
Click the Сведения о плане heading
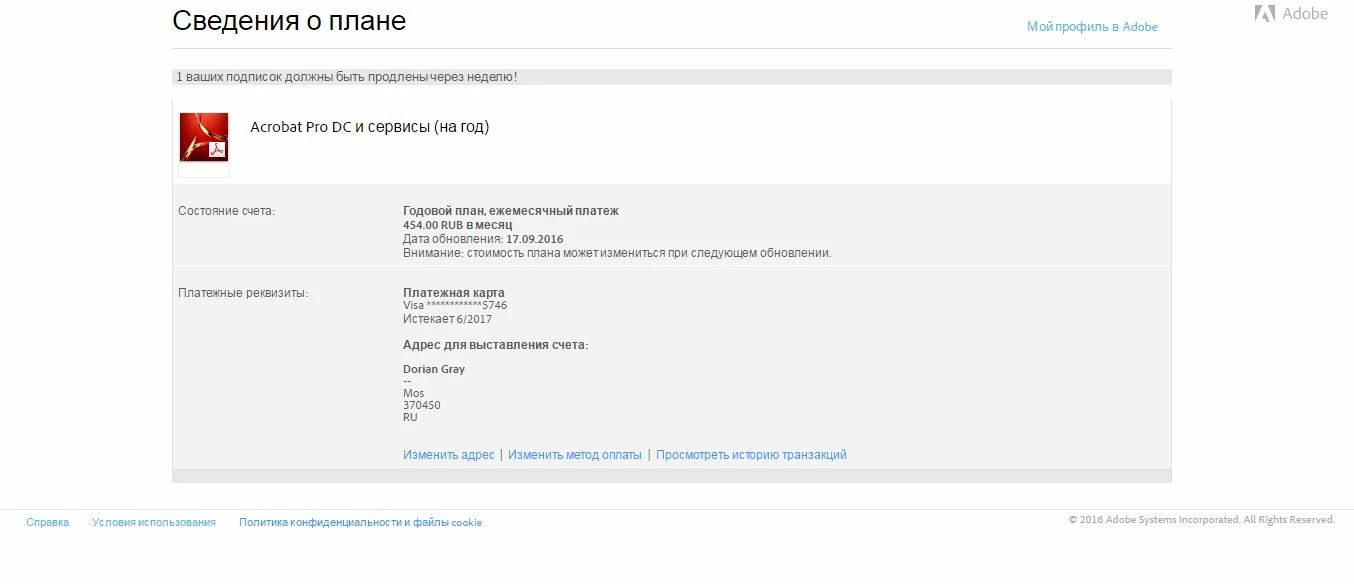tap(289, 21)
